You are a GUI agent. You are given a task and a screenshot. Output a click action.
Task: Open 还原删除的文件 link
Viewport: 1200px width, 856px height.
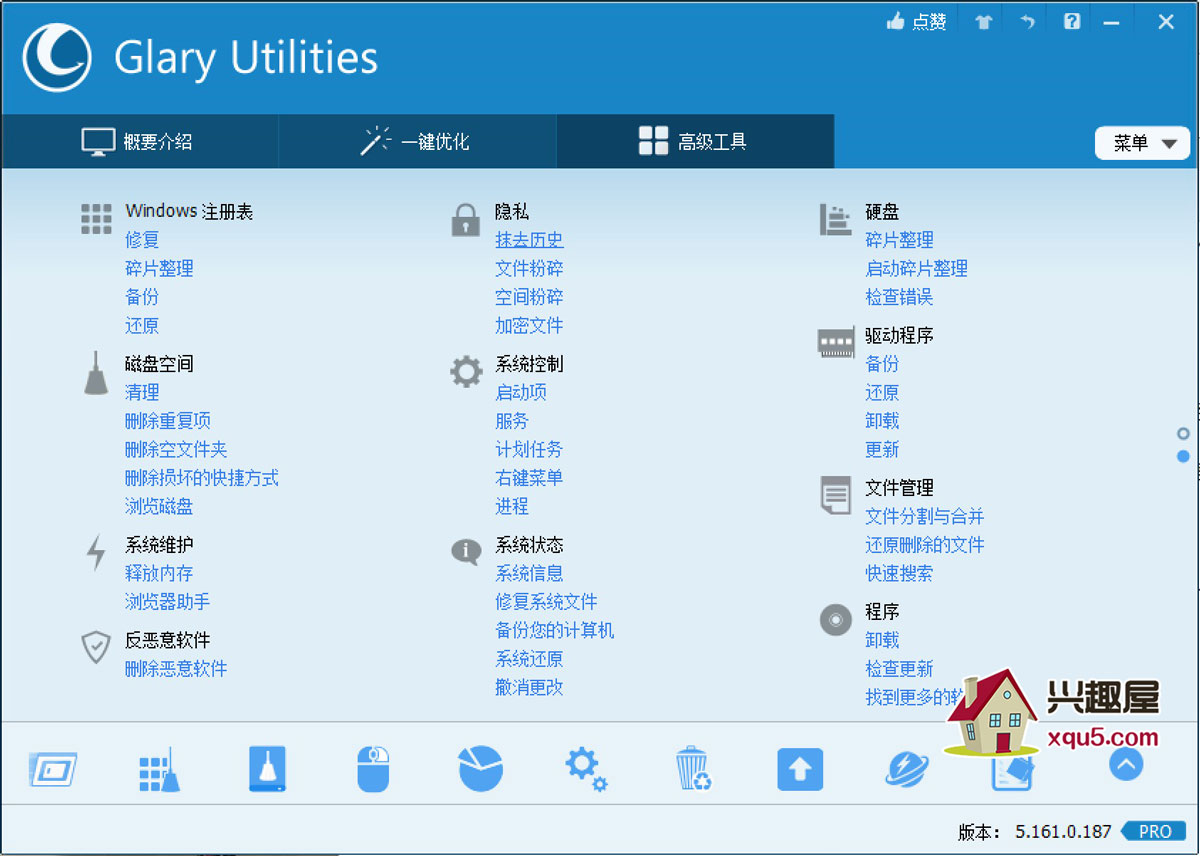click(x=925, y=545)
